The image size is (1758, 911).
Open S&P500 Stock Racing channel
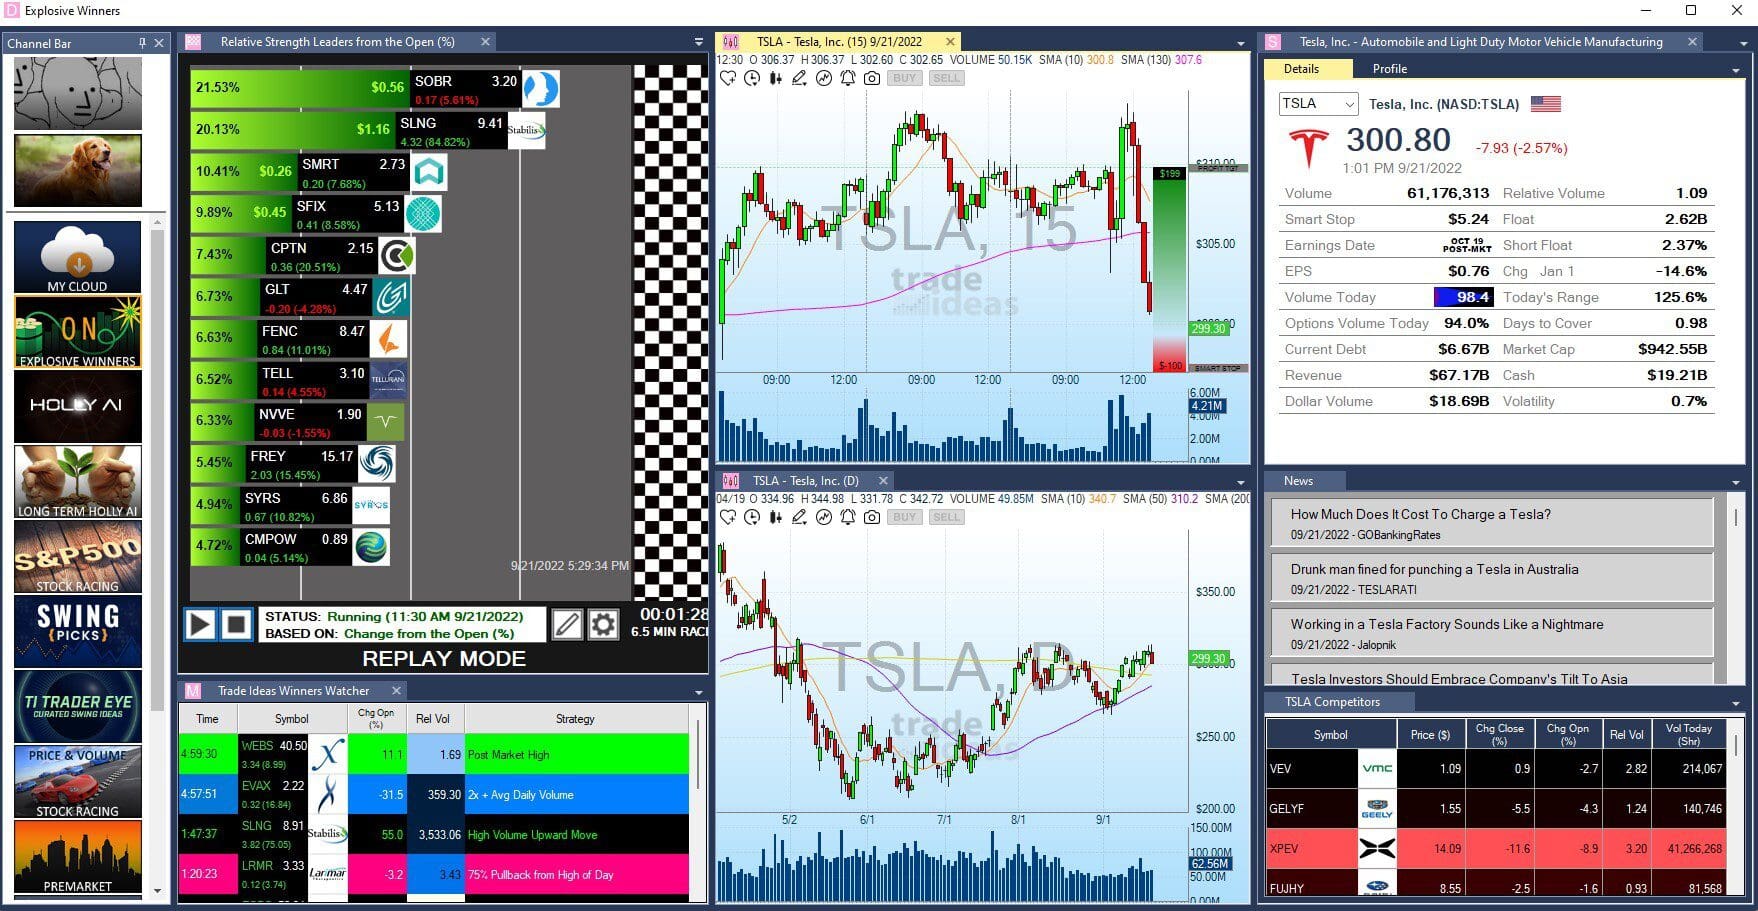[78, 557]
